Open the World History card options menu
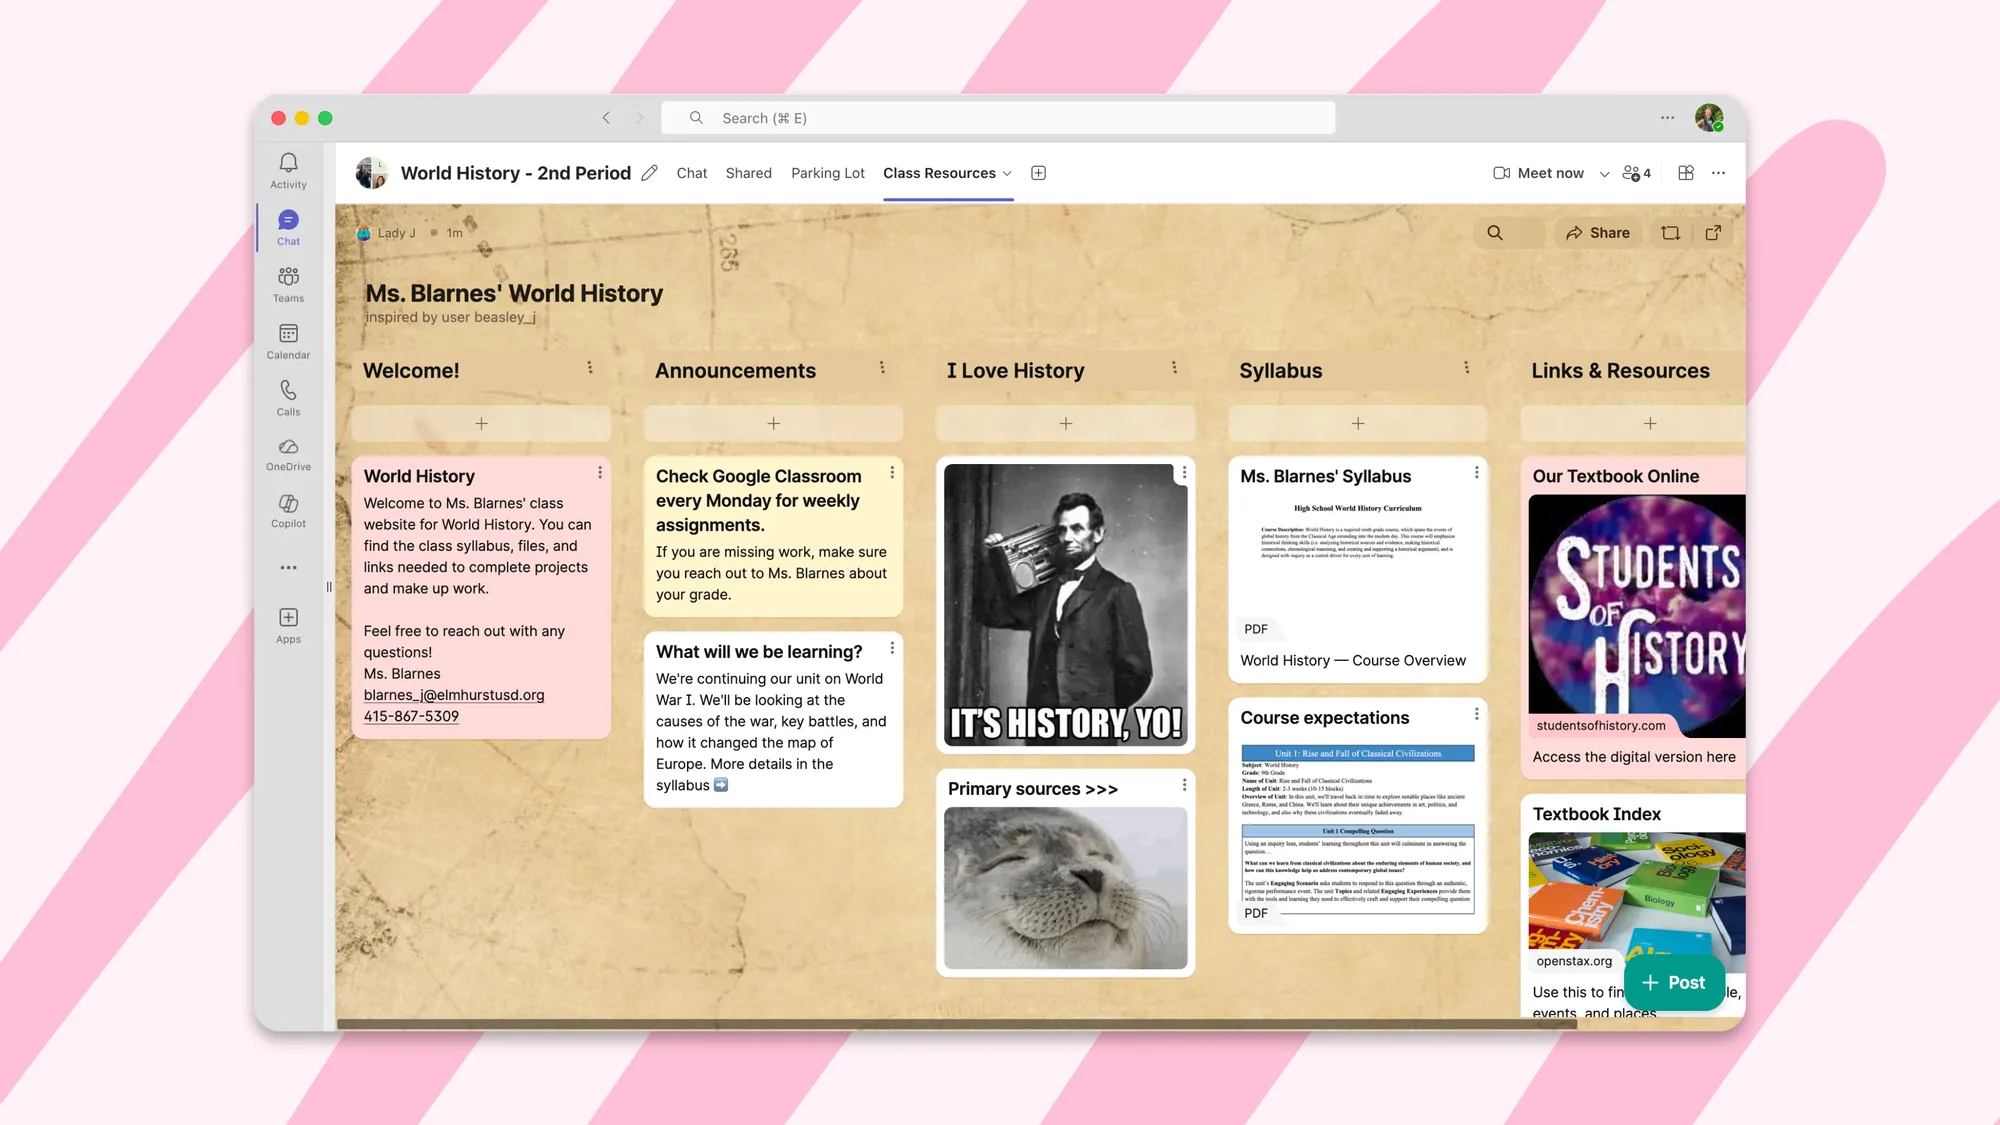Screen dimensions: 2000x1125 coord(600,473)
